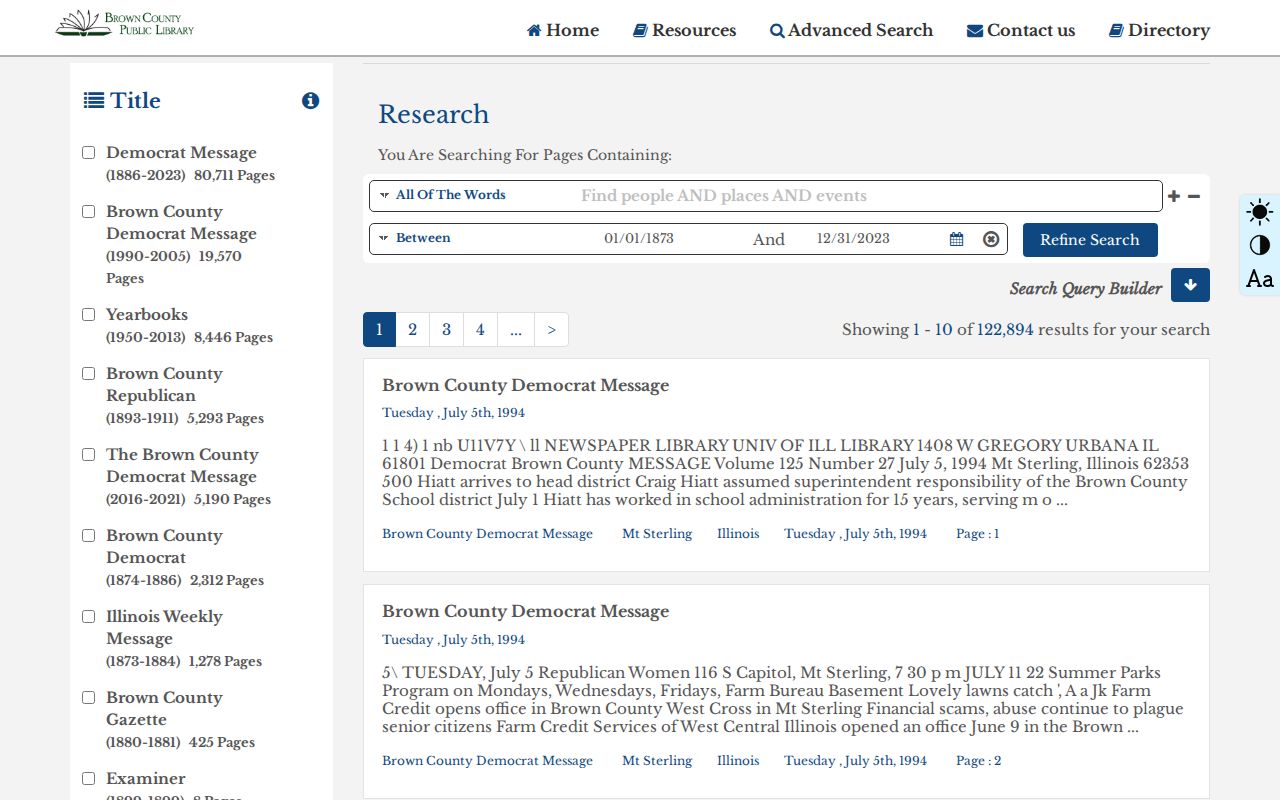Select the Illinois Weekly Message checkbox

(88, 617)
